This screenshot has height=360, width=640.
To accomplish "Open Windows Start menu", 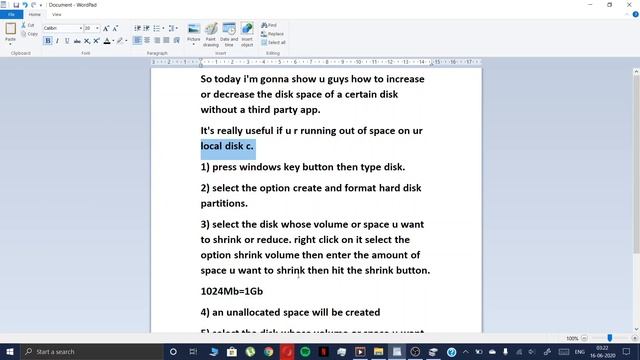I will (10, 351).
